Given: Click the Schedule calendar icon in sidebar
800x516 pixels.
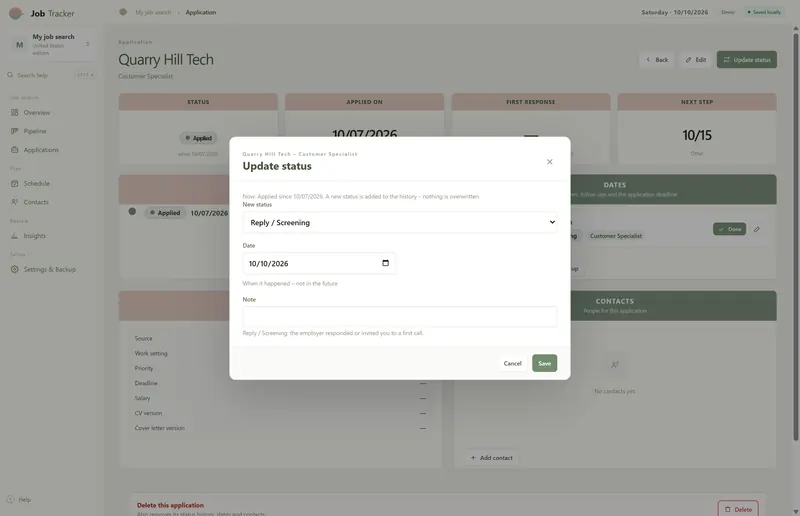Looking at the screenshot, I should click(14, 183).
